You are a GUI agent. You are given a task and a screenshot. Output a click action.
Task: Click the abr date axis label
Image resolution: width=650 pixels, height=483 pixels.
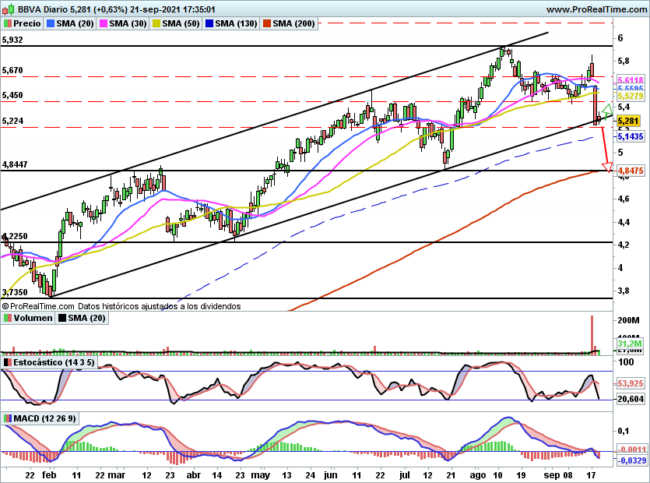point(194,475)
